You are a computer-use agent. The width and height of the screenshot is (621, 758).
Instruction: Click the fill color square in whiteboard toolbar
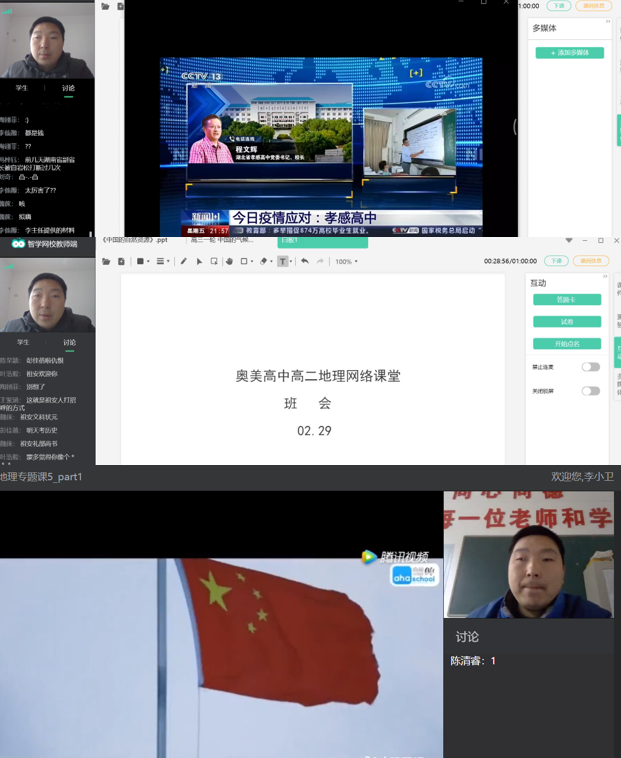(140, 262)
